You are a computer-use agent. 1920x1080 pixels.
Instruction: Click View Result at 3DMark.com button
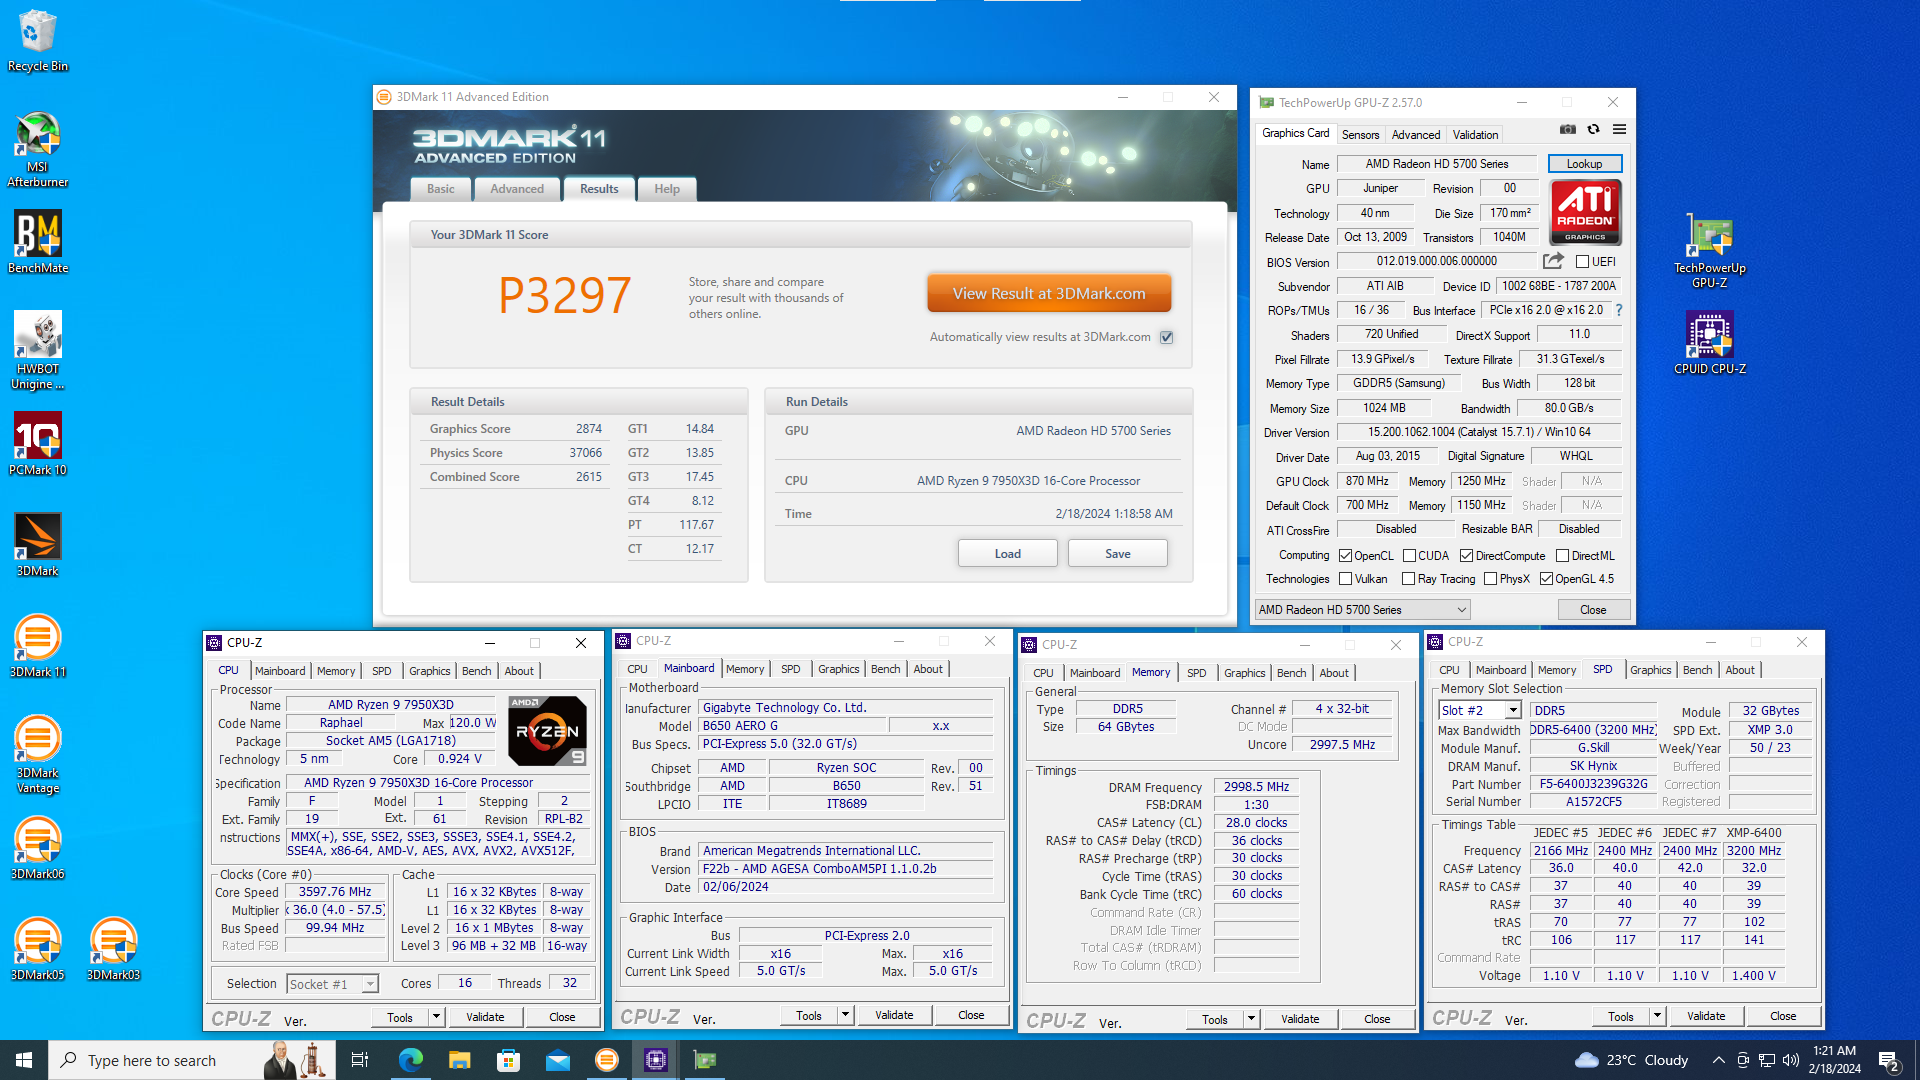tap(1049, 294)
